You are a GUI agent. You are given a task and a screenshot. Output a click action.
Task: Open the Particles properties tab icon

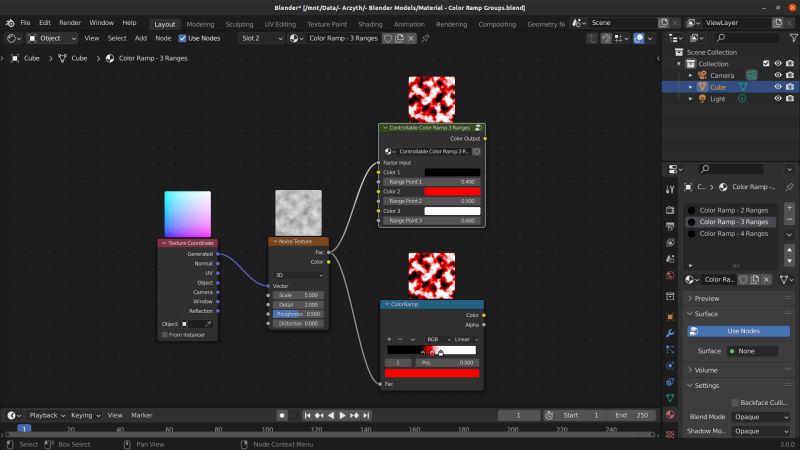[670, 349]
